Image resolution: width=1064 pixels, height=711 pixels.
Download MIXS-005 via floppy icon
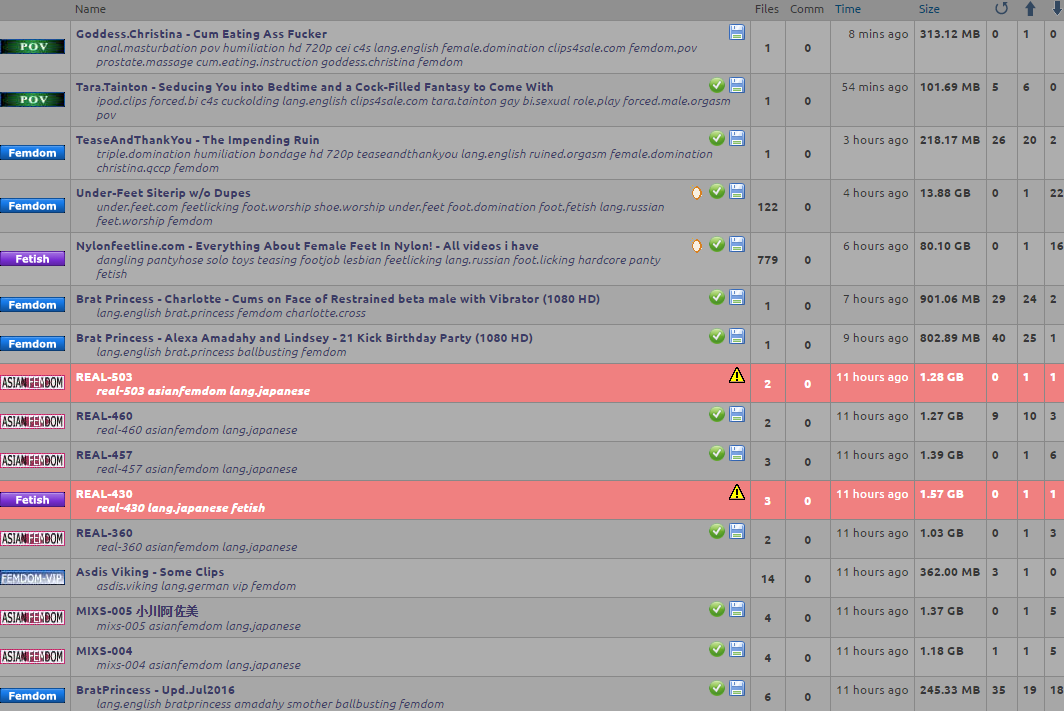coord(737,609)
